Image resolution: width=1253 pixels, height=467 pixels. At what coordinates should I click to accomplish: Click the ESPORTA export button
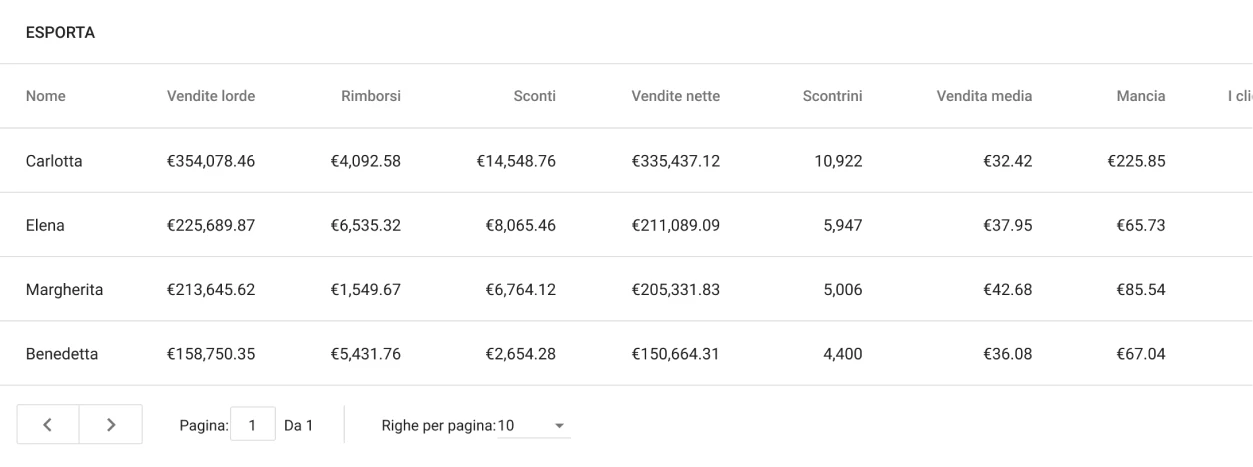pos(61,33)
